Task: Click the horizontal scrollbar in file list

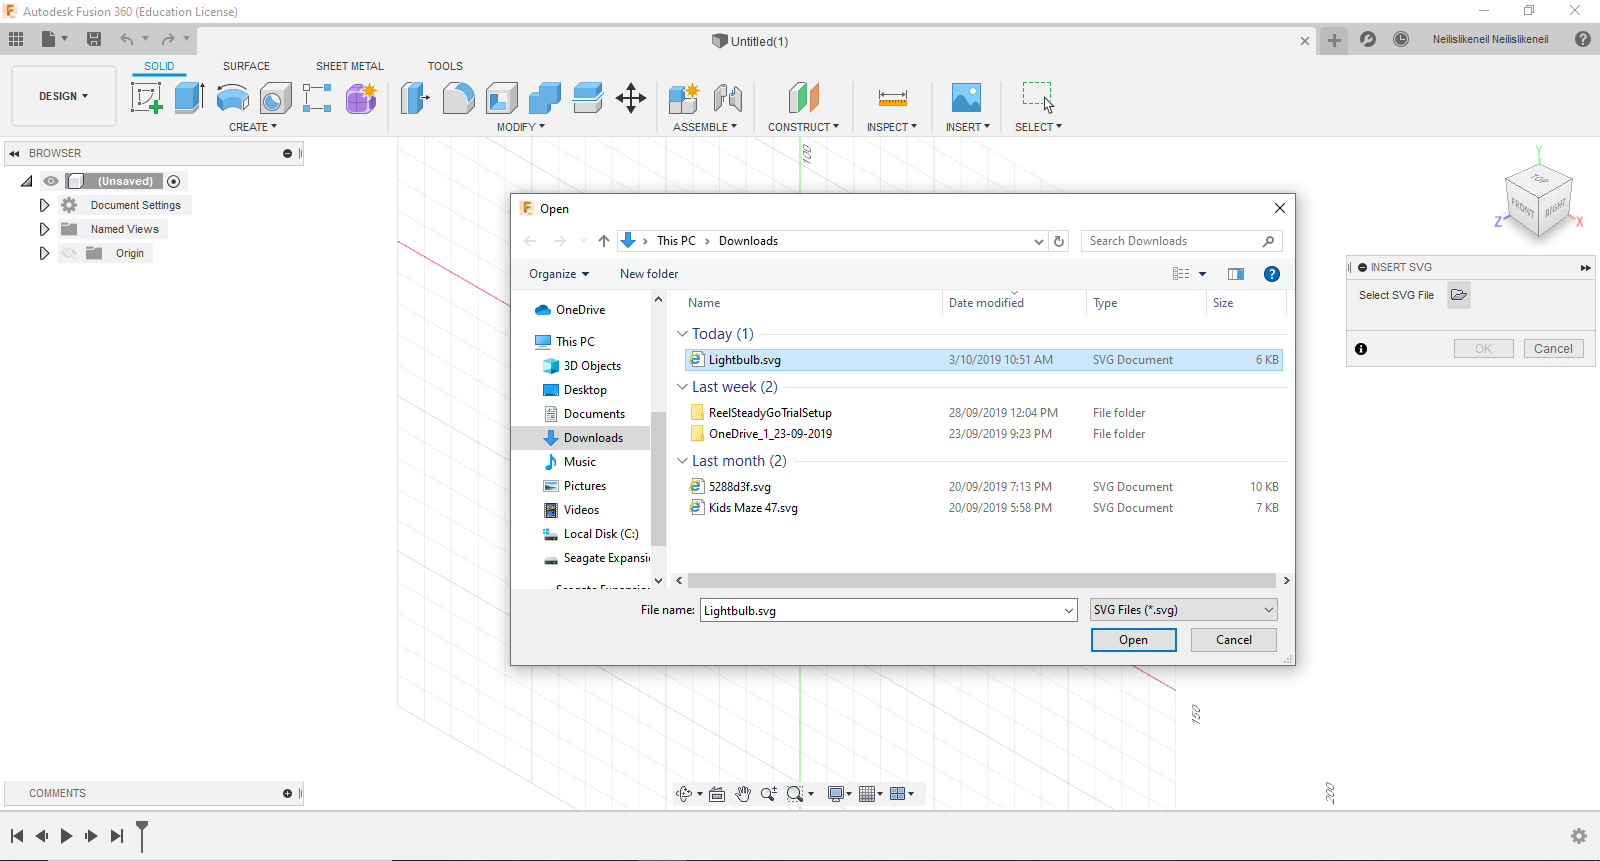Action: coord(981,580)
